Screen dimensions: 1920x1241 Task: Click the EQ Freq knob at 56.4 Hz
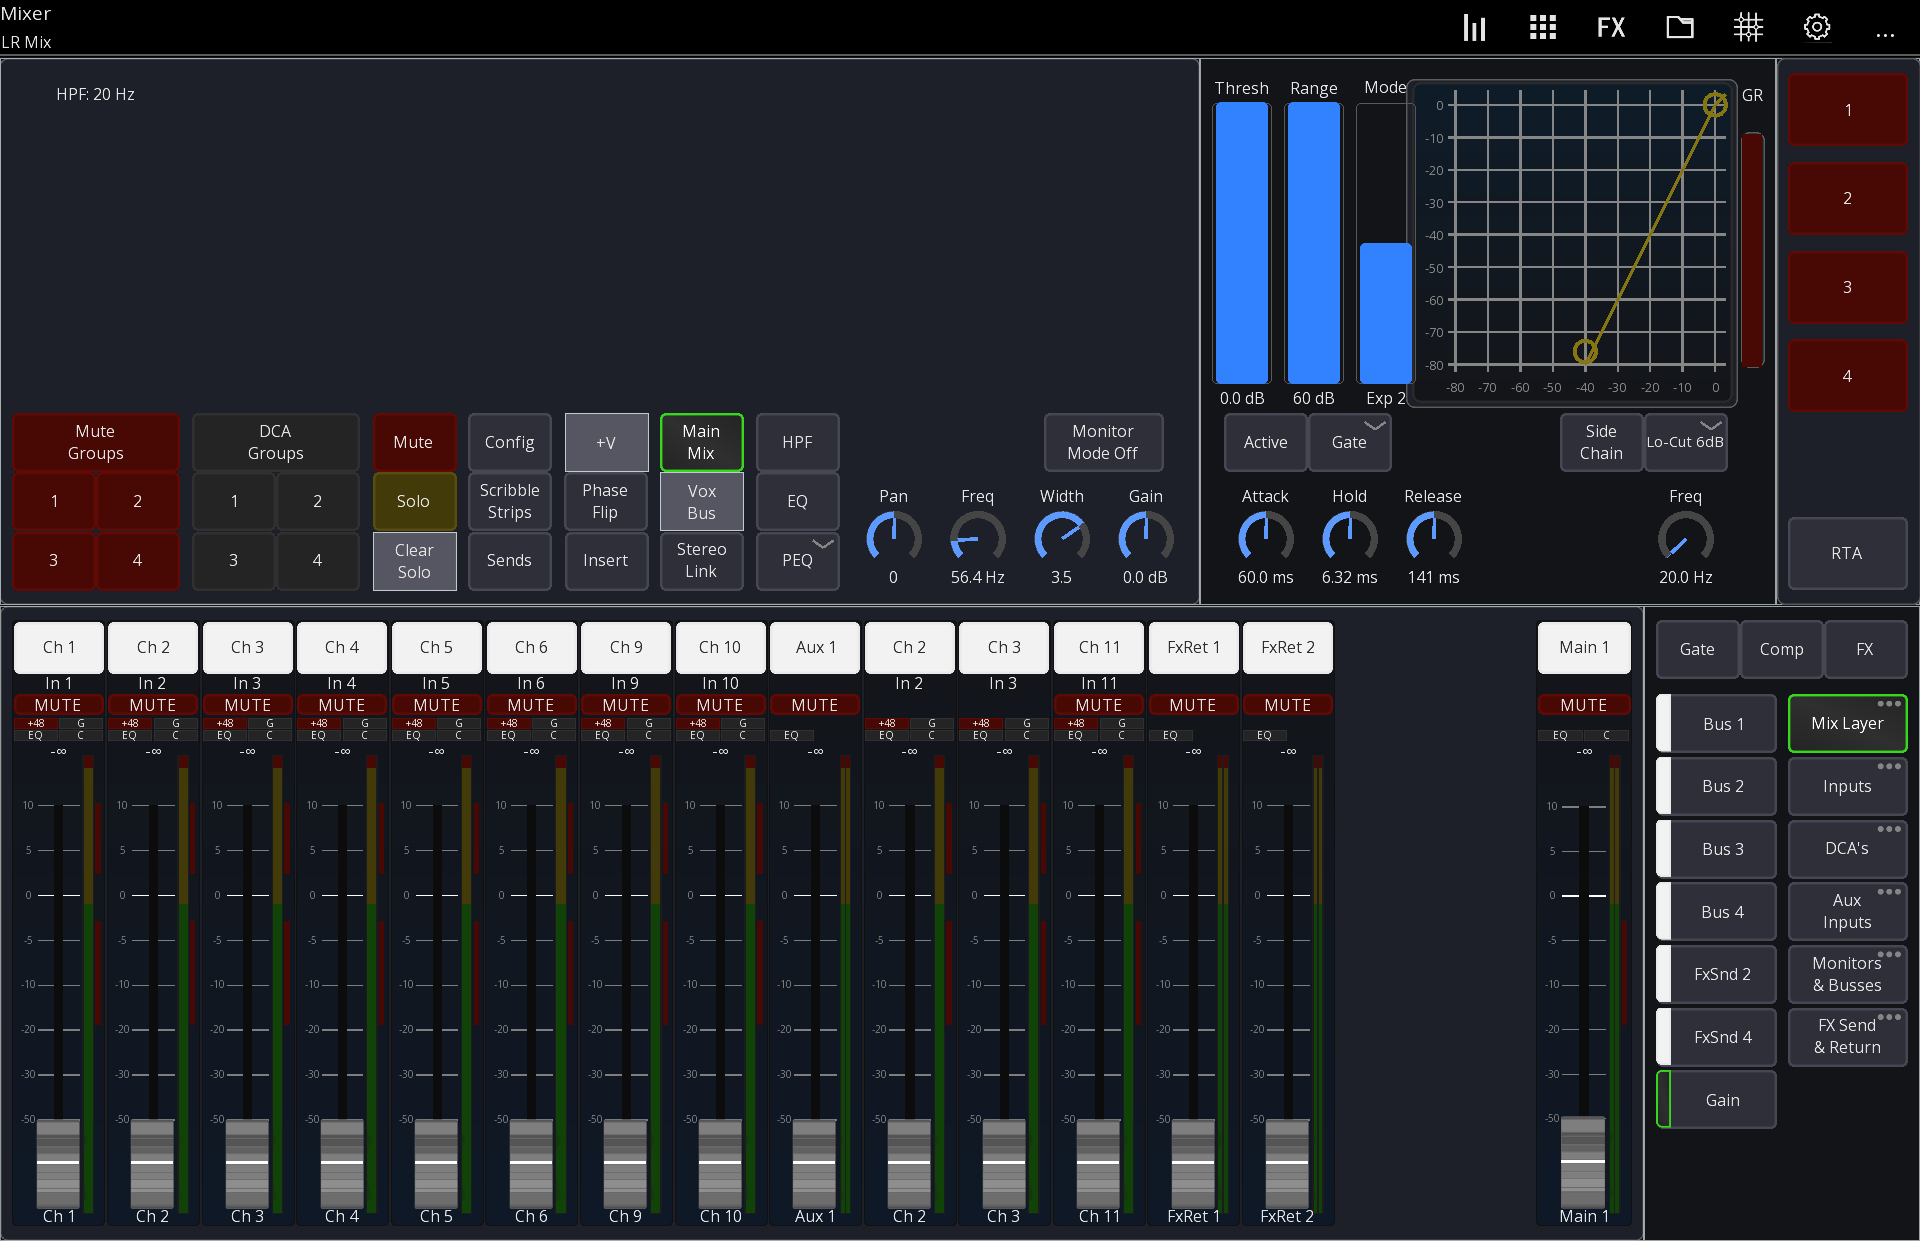(977, 538)
